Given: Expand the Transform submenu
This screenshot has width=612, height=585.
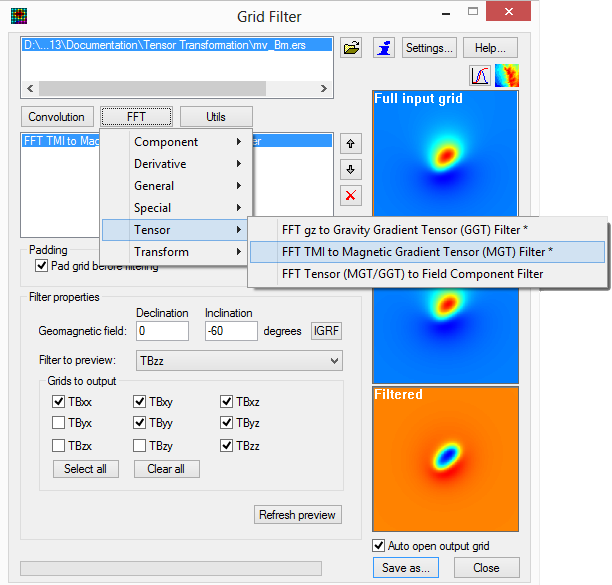Looking at the screenshot, I should point(176,252).
